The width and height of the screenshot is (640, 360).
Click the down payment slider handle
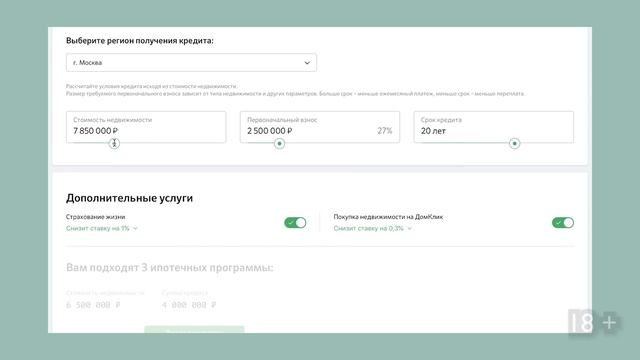[279, 144]
